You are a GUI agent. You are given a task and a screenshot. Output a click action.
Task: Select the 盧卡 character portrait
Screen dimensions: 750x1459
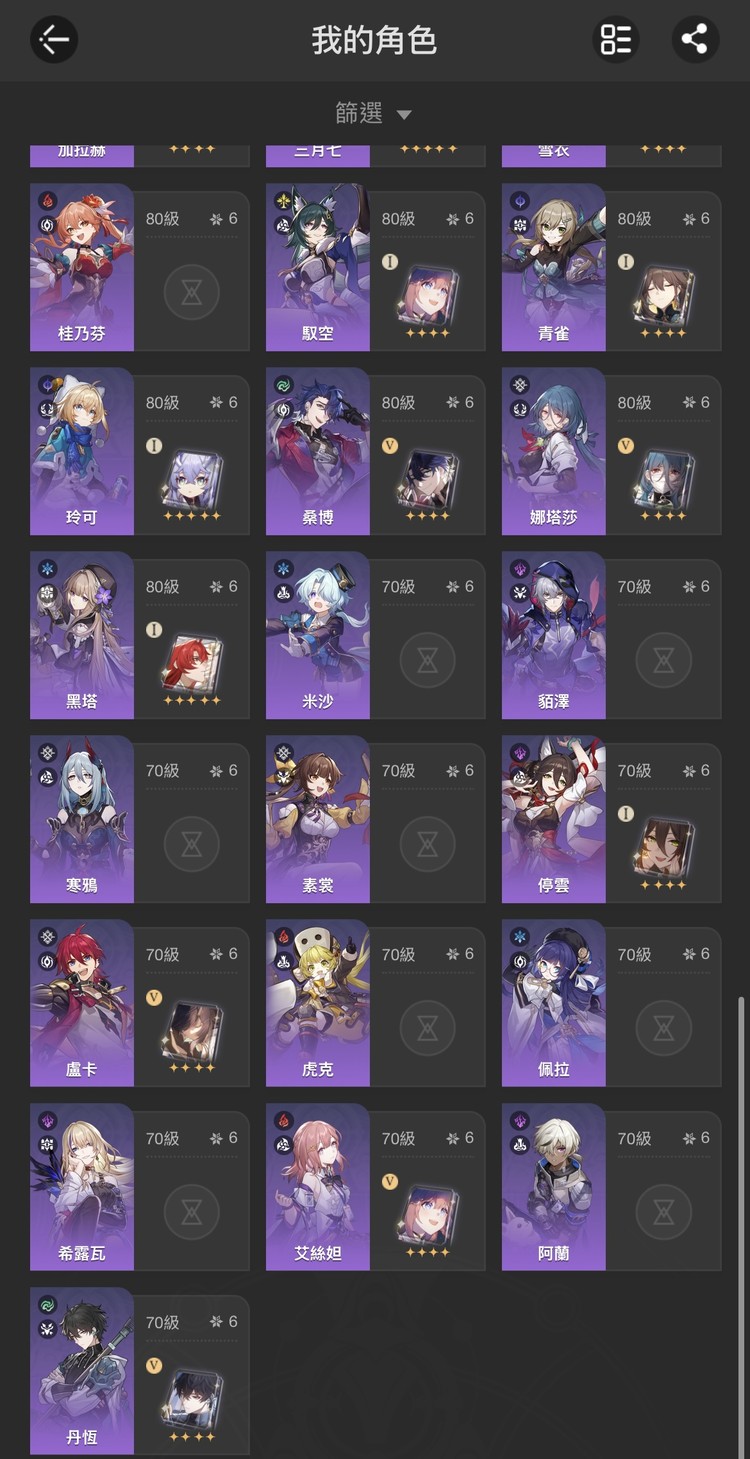point(82,1003)
